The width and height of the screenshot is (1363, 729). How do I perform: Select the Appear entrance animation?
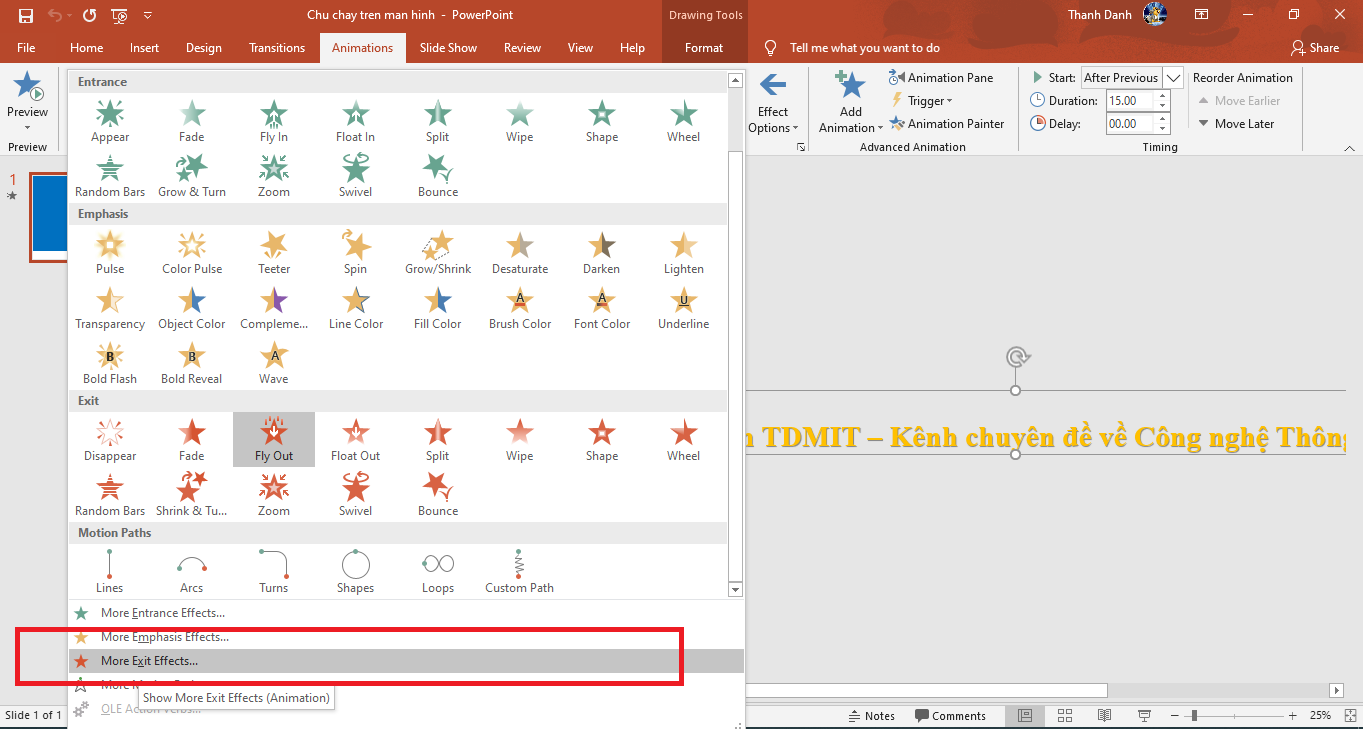point(109,120)
